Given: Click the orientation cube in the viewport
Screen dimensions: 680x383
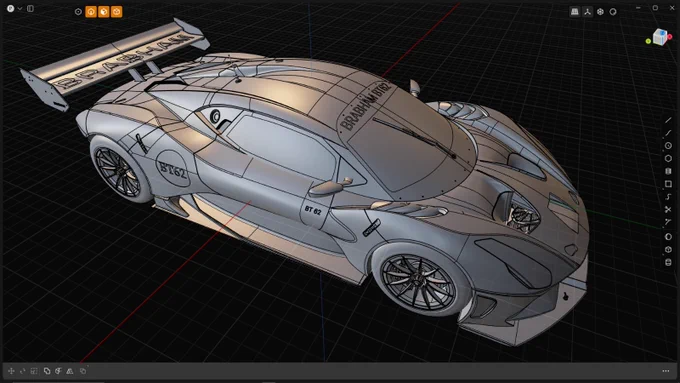Looking at the screenshot, I should [660, 37].
